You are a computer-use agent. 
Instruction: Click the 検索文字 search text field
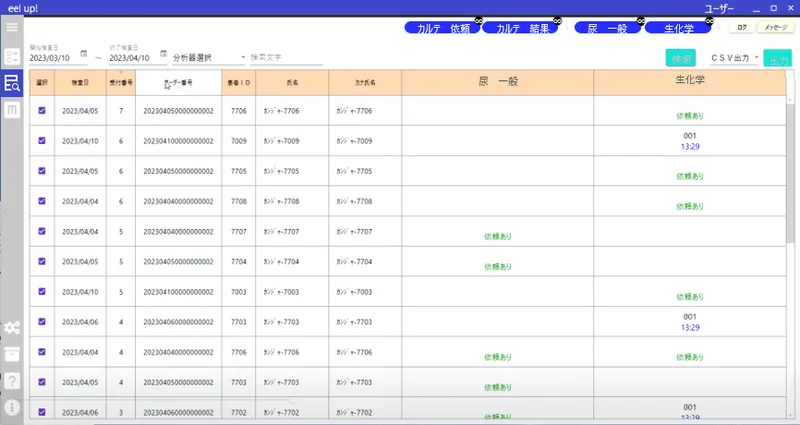click(286, 58)
